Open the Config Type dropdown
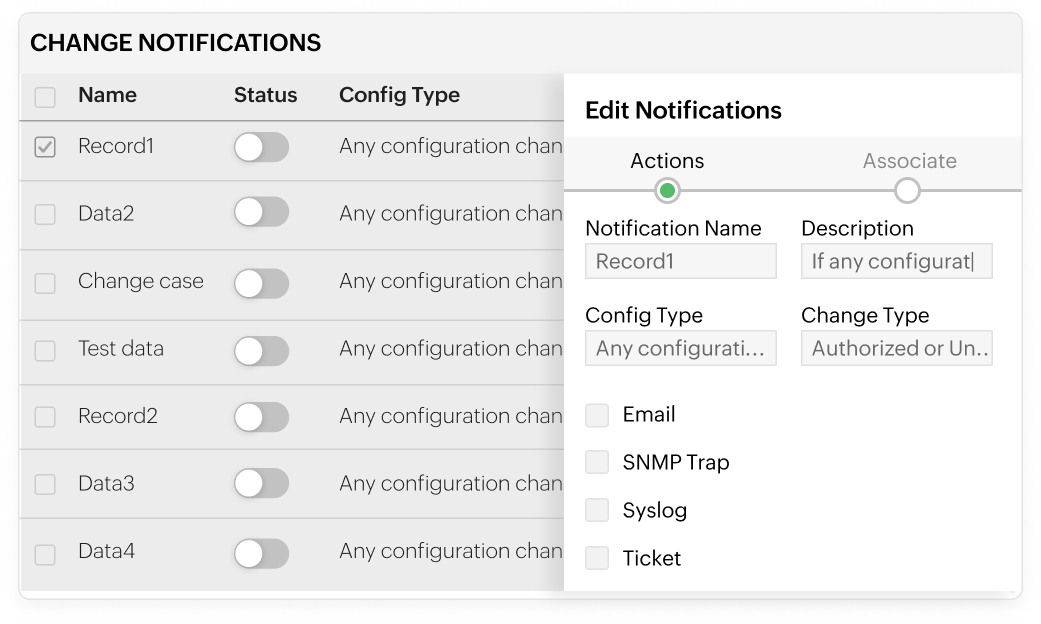 click(x=680, y=348)
